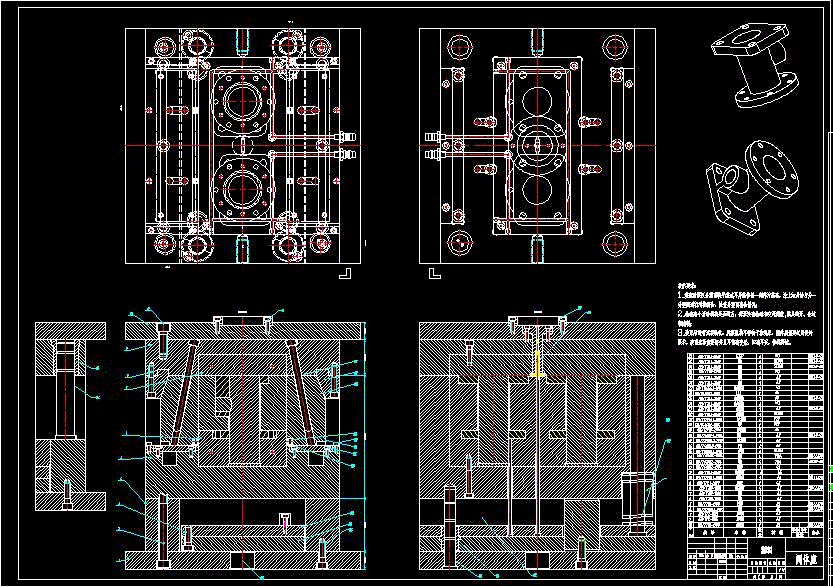Select the central round flange in top-right view

537,146
